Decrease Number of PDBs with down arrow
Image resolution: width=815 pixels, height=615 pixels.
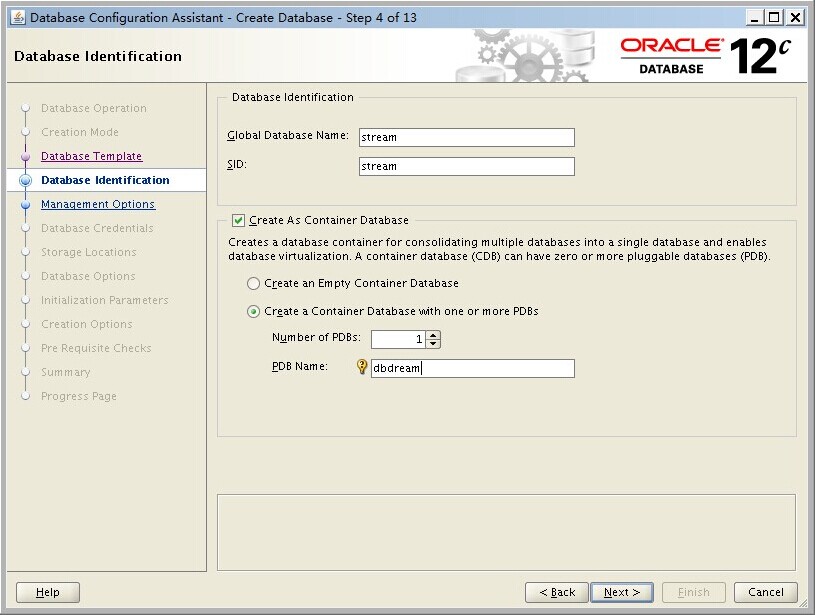tap(433, 344)
